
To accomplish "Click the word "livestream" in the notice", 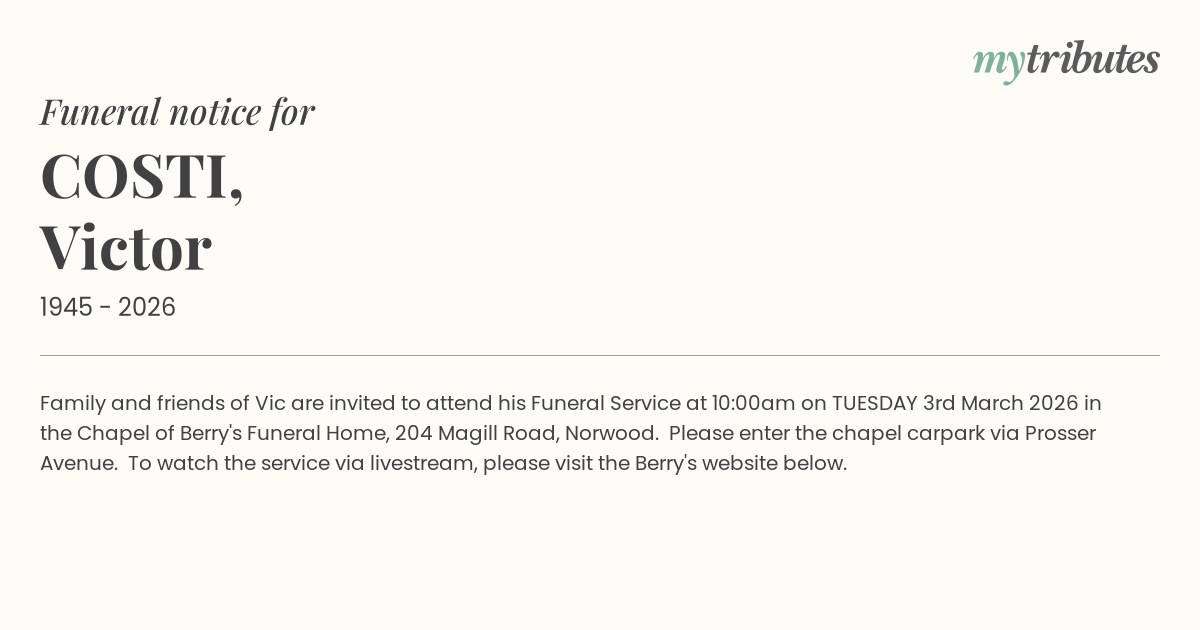I will pyautogui.click(x=423, y=463).
